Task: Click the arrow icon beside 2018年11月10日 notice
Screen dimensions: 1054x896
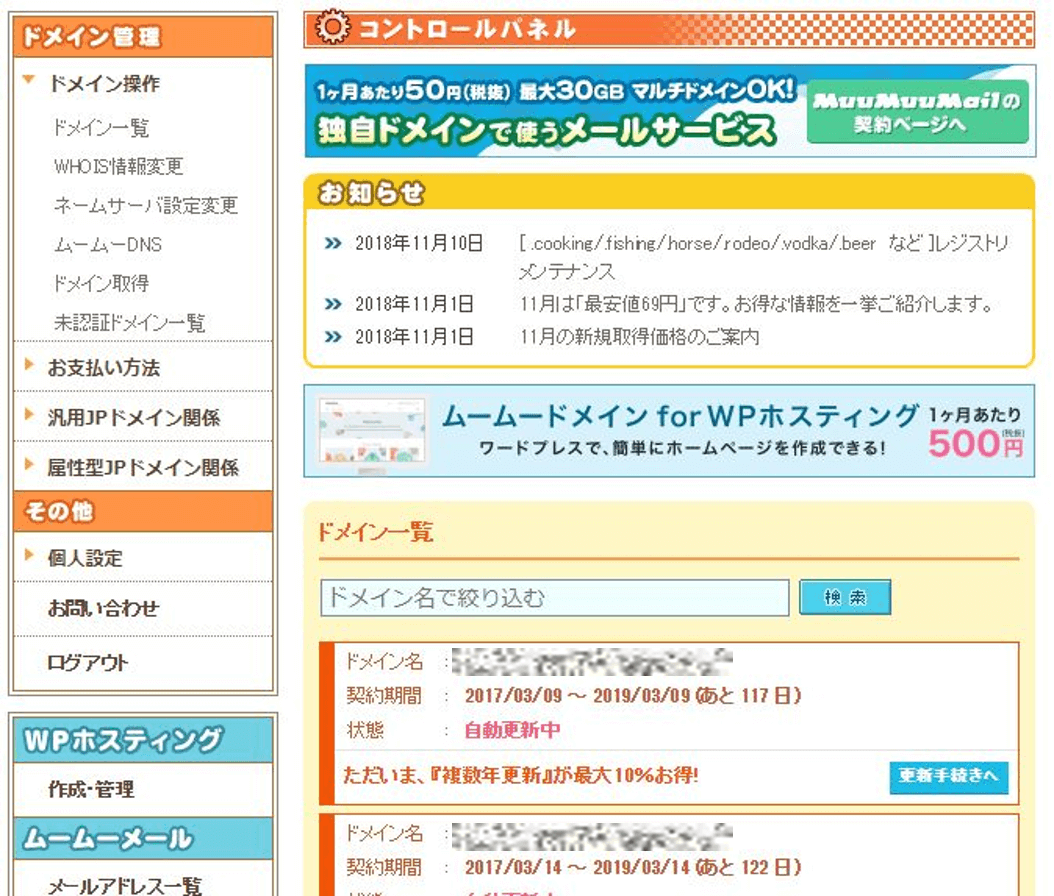Action: (333, 244)
